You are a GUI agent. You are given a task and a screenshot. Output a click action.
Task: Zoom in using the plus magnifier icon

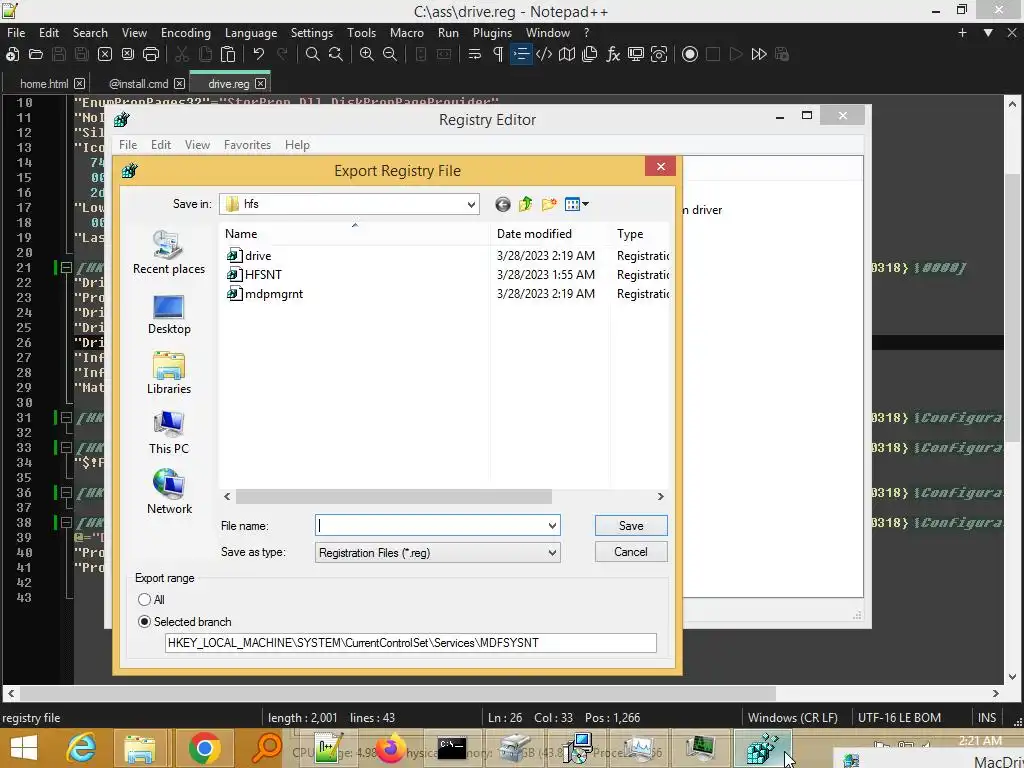click(x=366, y=54)
